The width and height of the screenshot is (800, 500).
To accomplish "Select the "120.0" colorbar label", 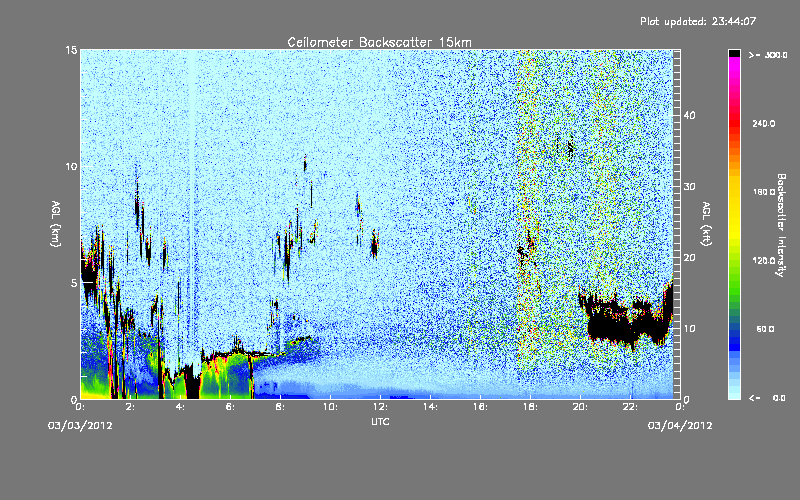I will tap(764, 260).
